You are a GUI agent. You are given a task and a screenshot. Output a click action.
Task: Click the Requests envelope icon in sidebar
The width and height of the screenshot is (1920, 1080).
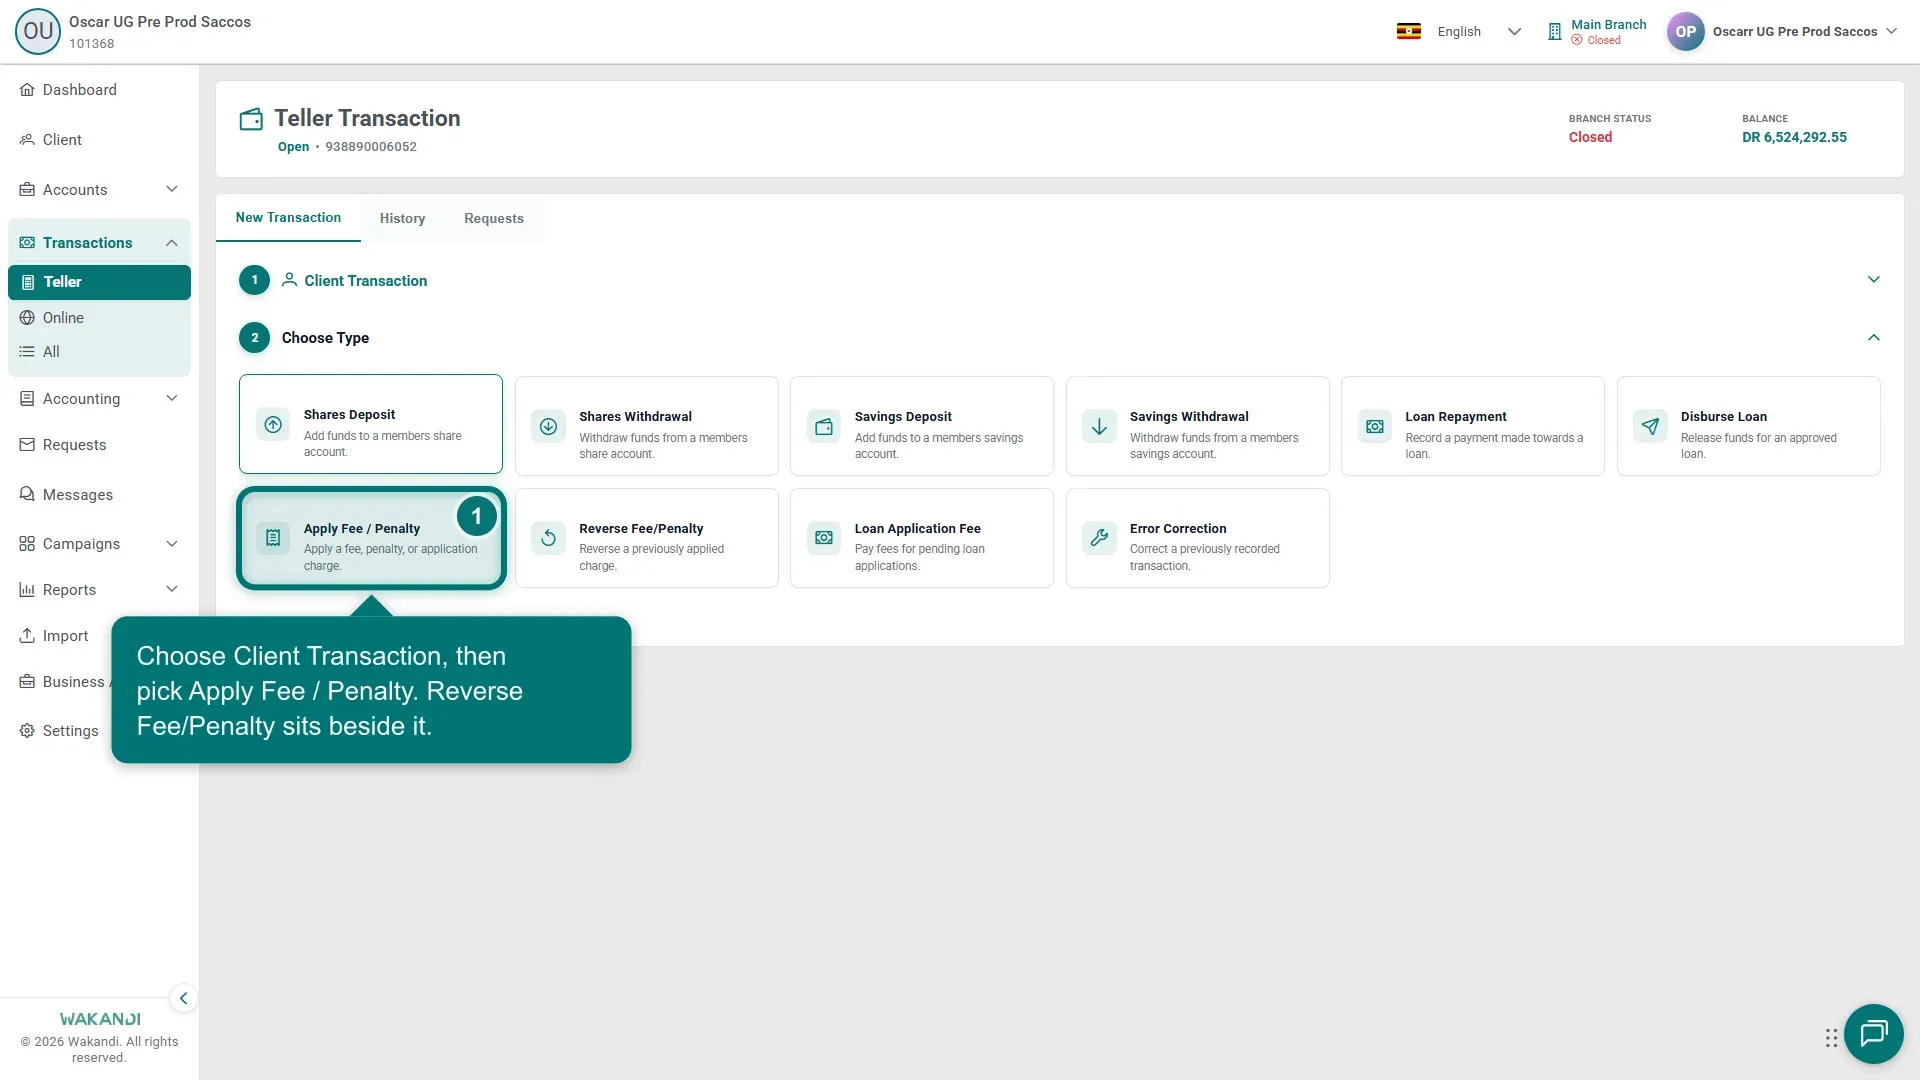click(27, 445)
